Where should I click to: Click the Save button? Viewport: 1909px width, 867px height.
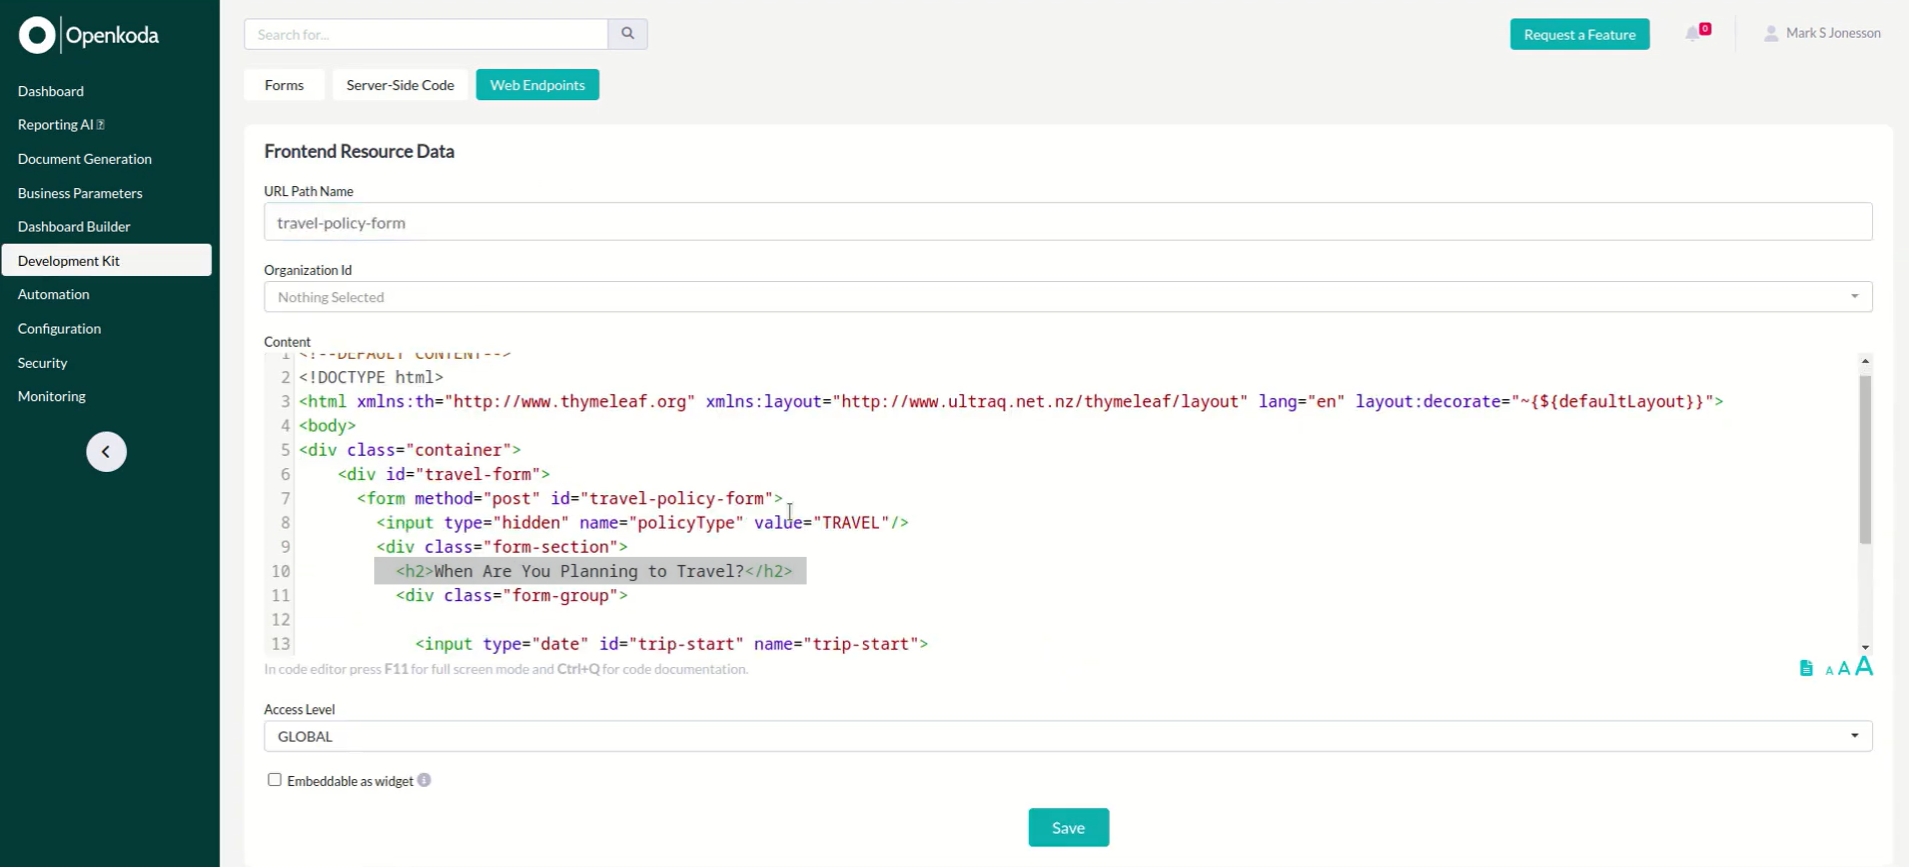tap(1068, 828)
